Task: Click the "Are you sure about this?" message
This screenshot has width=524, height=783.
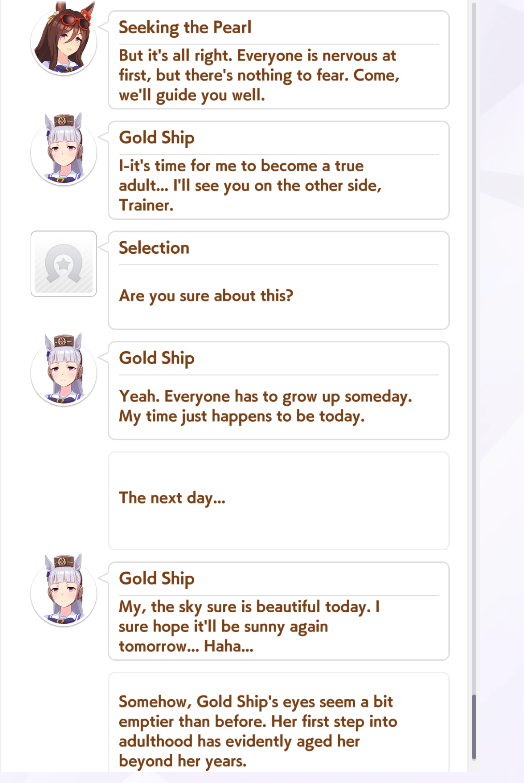Action: (206, 296)
